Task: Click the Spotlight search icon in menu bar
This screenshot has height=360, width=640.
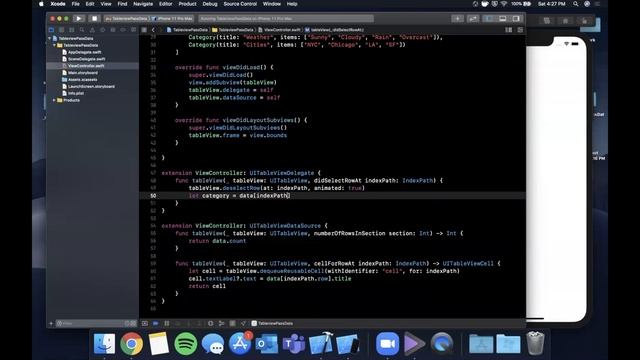Action: 576,4
